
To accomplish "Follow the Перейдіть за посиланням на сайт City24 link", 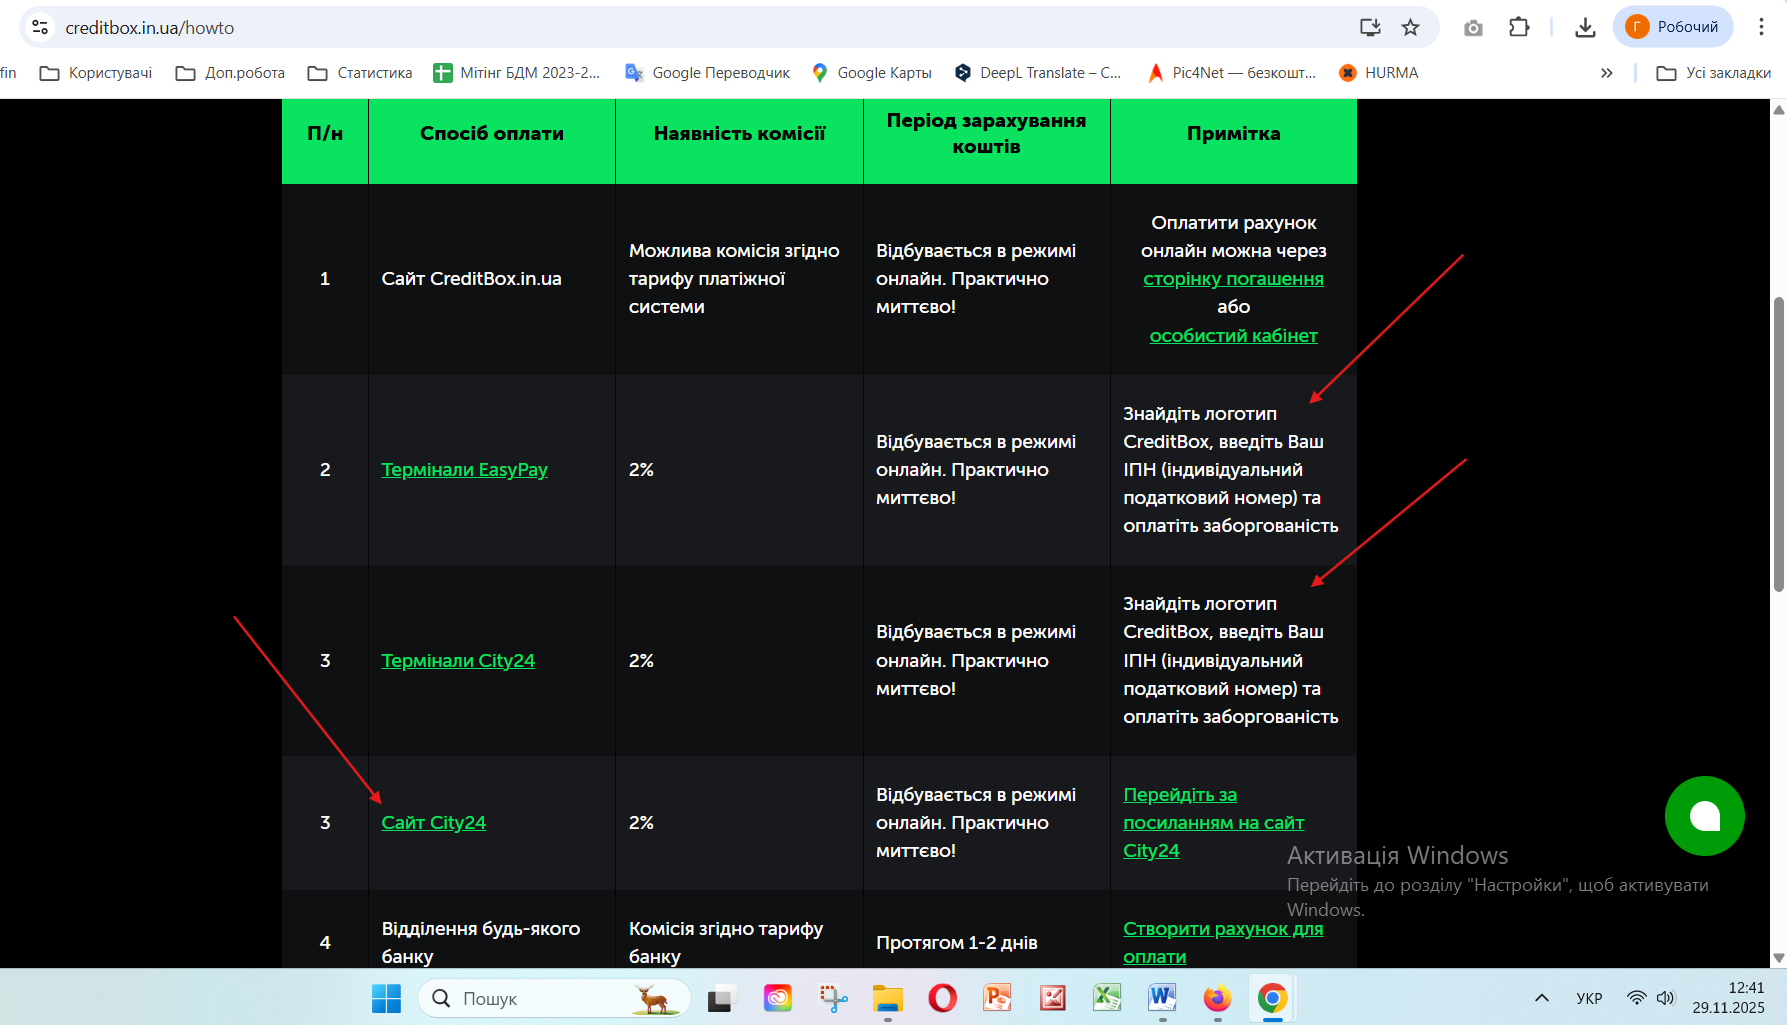I will point(1213,823).
